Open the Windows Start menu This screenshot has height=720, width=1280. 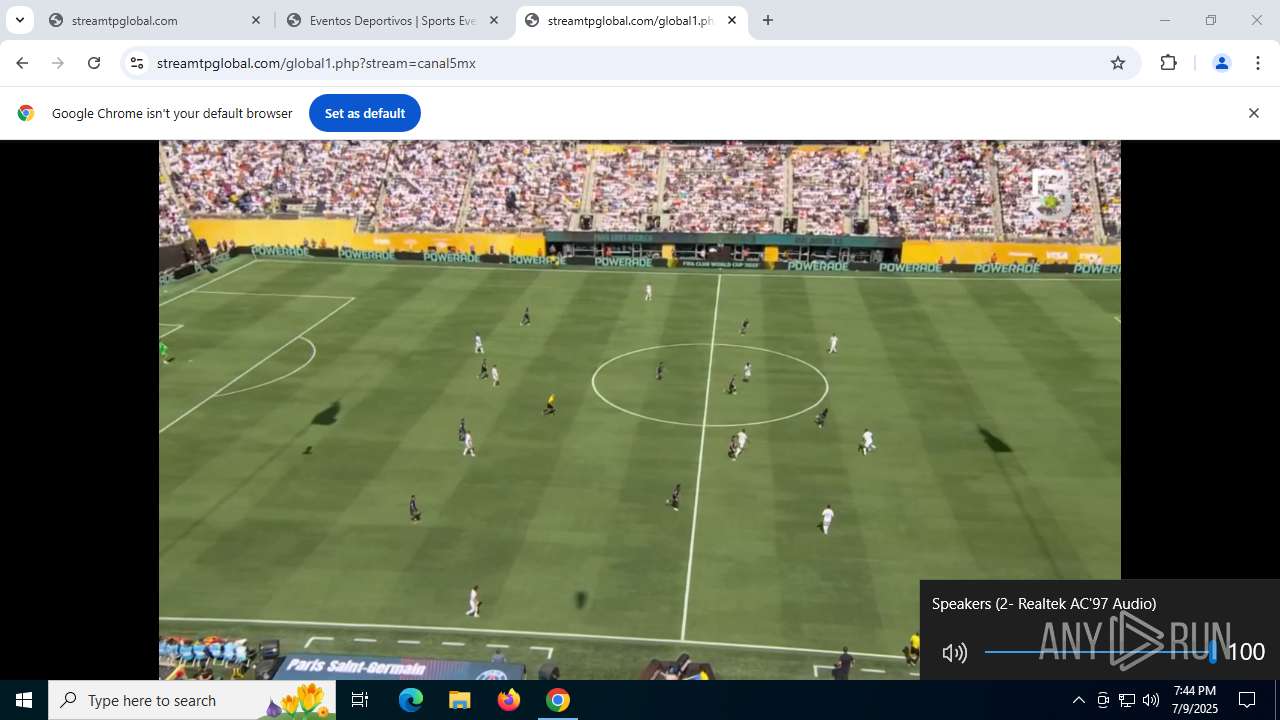click(24, 700)
